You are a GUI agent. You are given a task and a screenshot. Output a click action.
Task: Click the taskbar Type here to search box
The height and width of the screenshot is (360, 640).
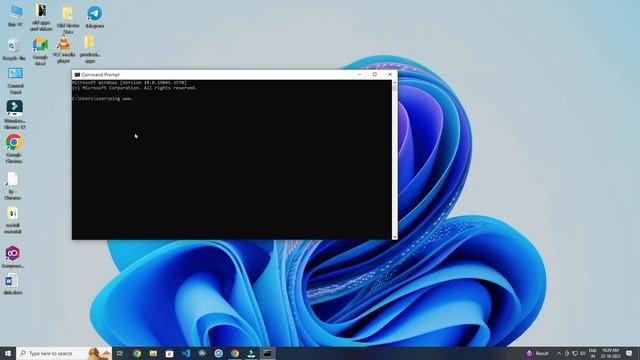coord(64,353)
